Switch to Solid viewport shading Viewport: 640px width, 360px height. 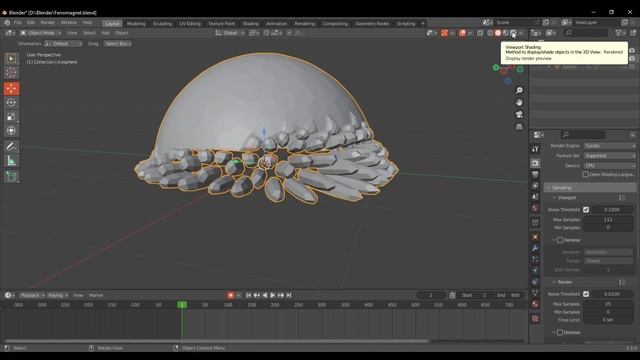[498, 33]
